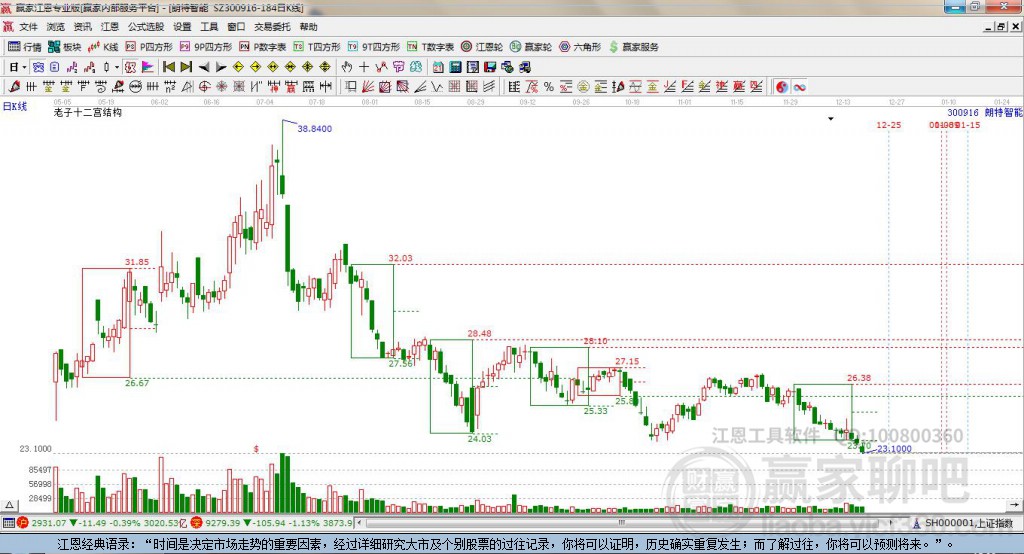The image size is (1024, 554).
Task: Restore the inner document window
Action: pos(1001,27)
